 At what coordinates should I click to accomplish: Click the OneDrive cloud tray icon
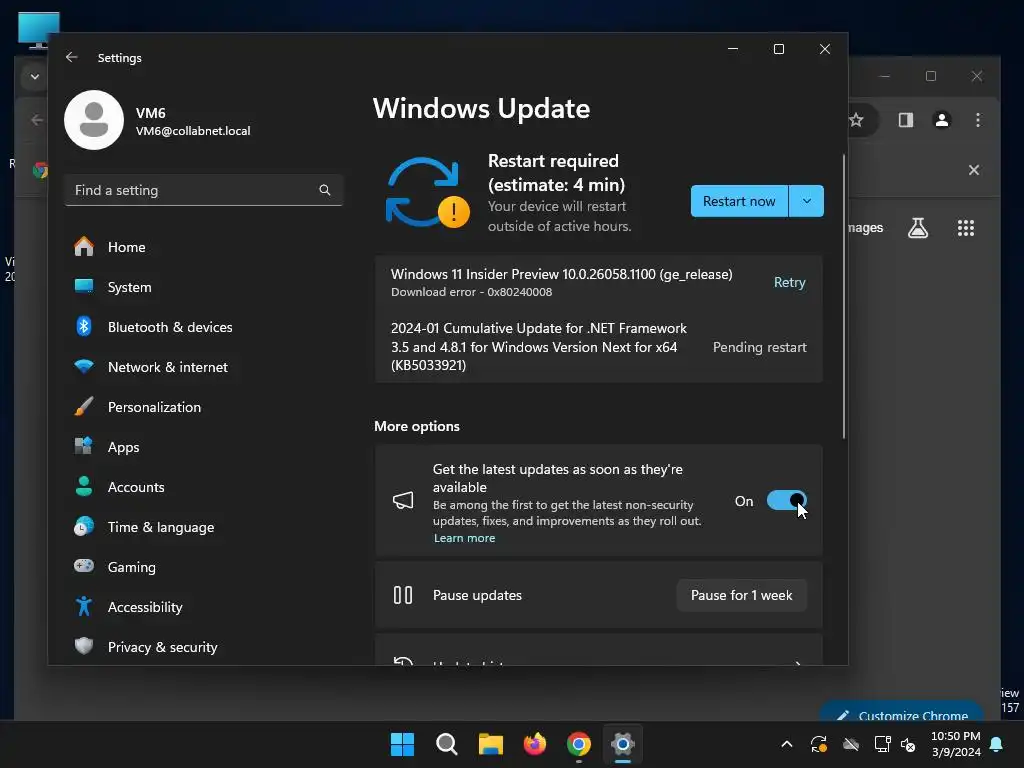coord(850,744)
